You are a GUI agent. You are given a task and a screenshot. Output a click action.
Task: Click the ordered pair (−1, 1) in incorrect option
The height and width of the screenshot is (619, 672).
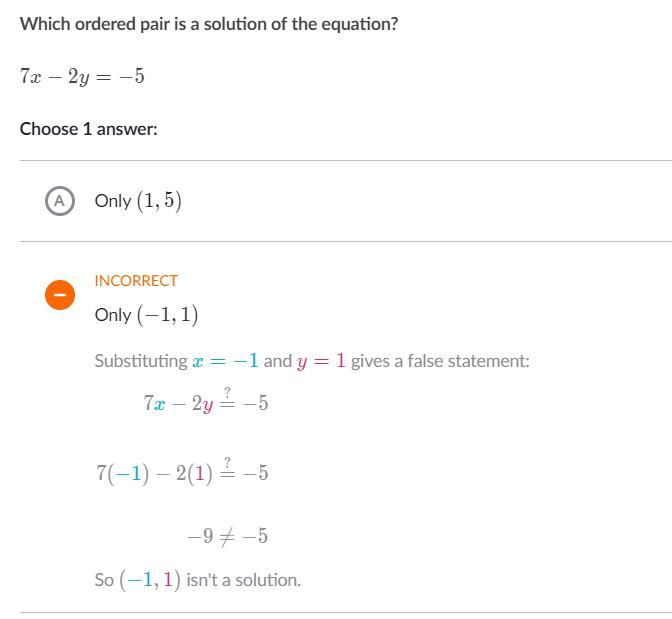point(167,315)
